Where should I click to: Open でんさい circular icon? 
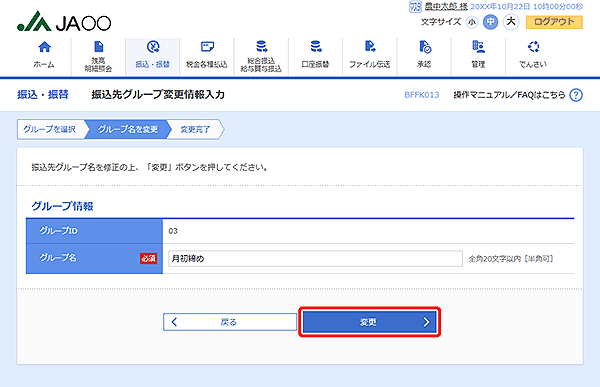533,47
